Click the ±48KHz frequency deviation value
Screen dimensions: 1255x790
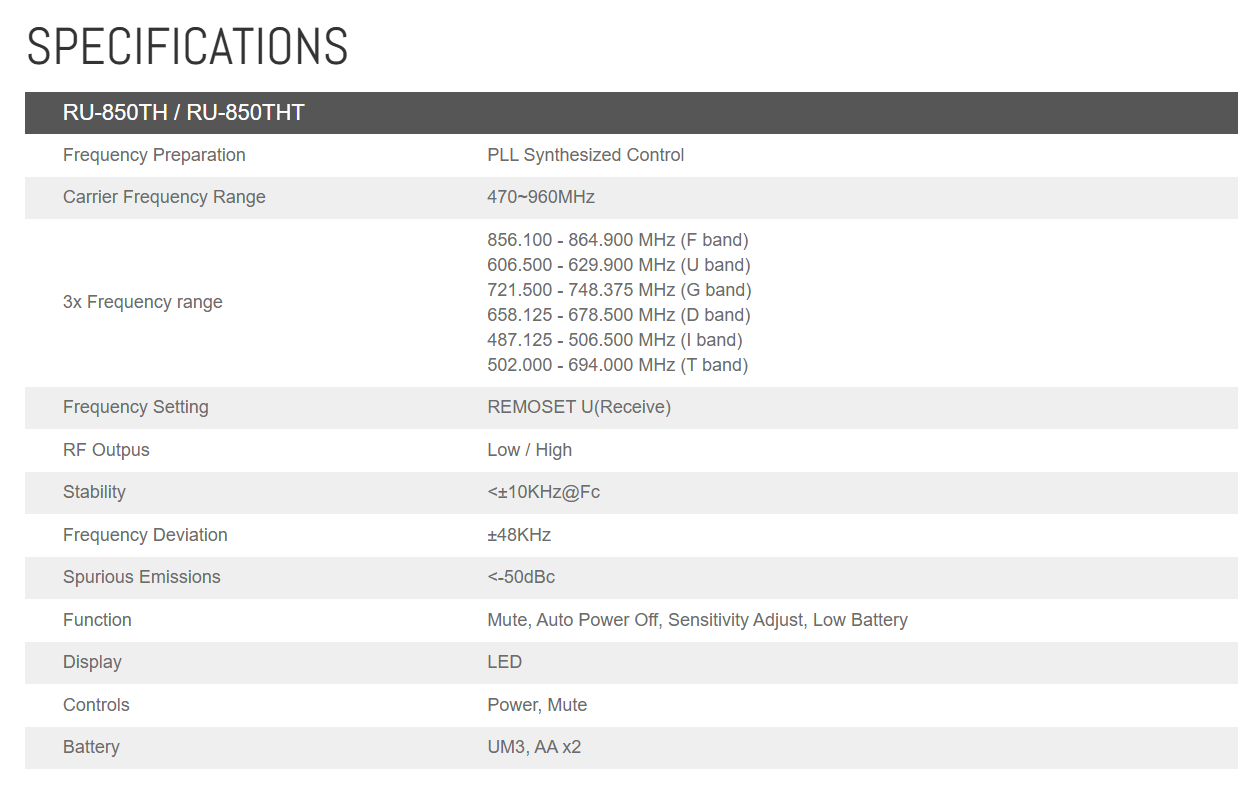[519, 535]
